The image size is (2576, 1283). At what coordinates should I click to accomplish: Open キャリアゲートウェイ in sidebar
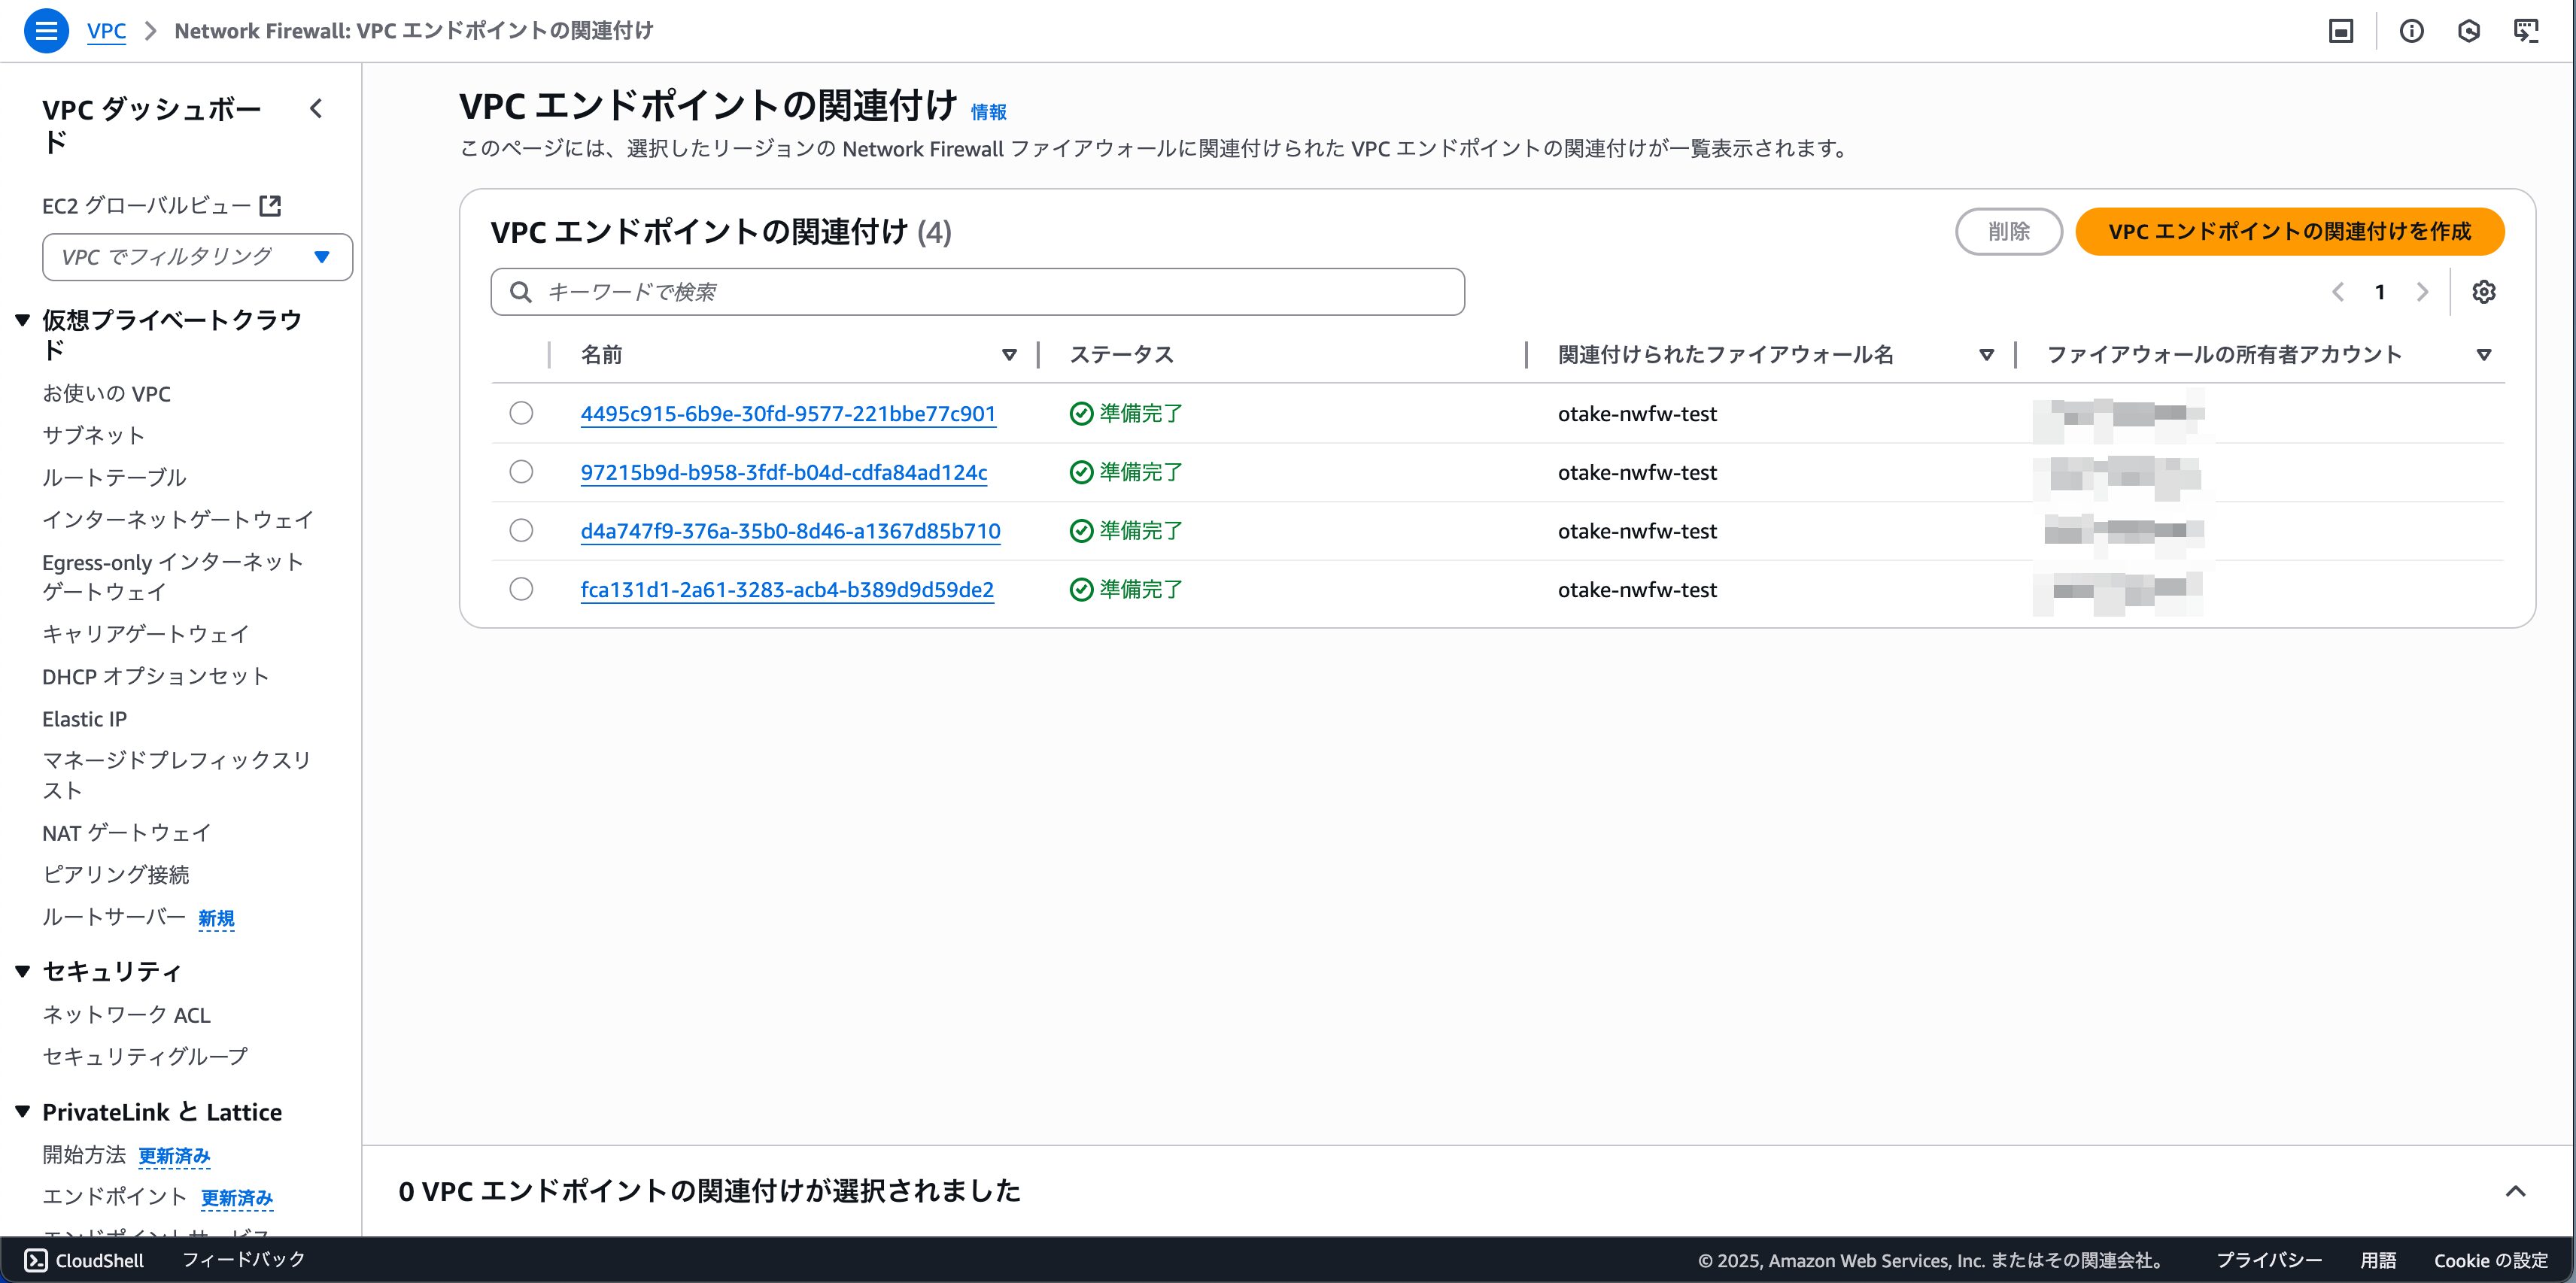click(x=145, y=634)
